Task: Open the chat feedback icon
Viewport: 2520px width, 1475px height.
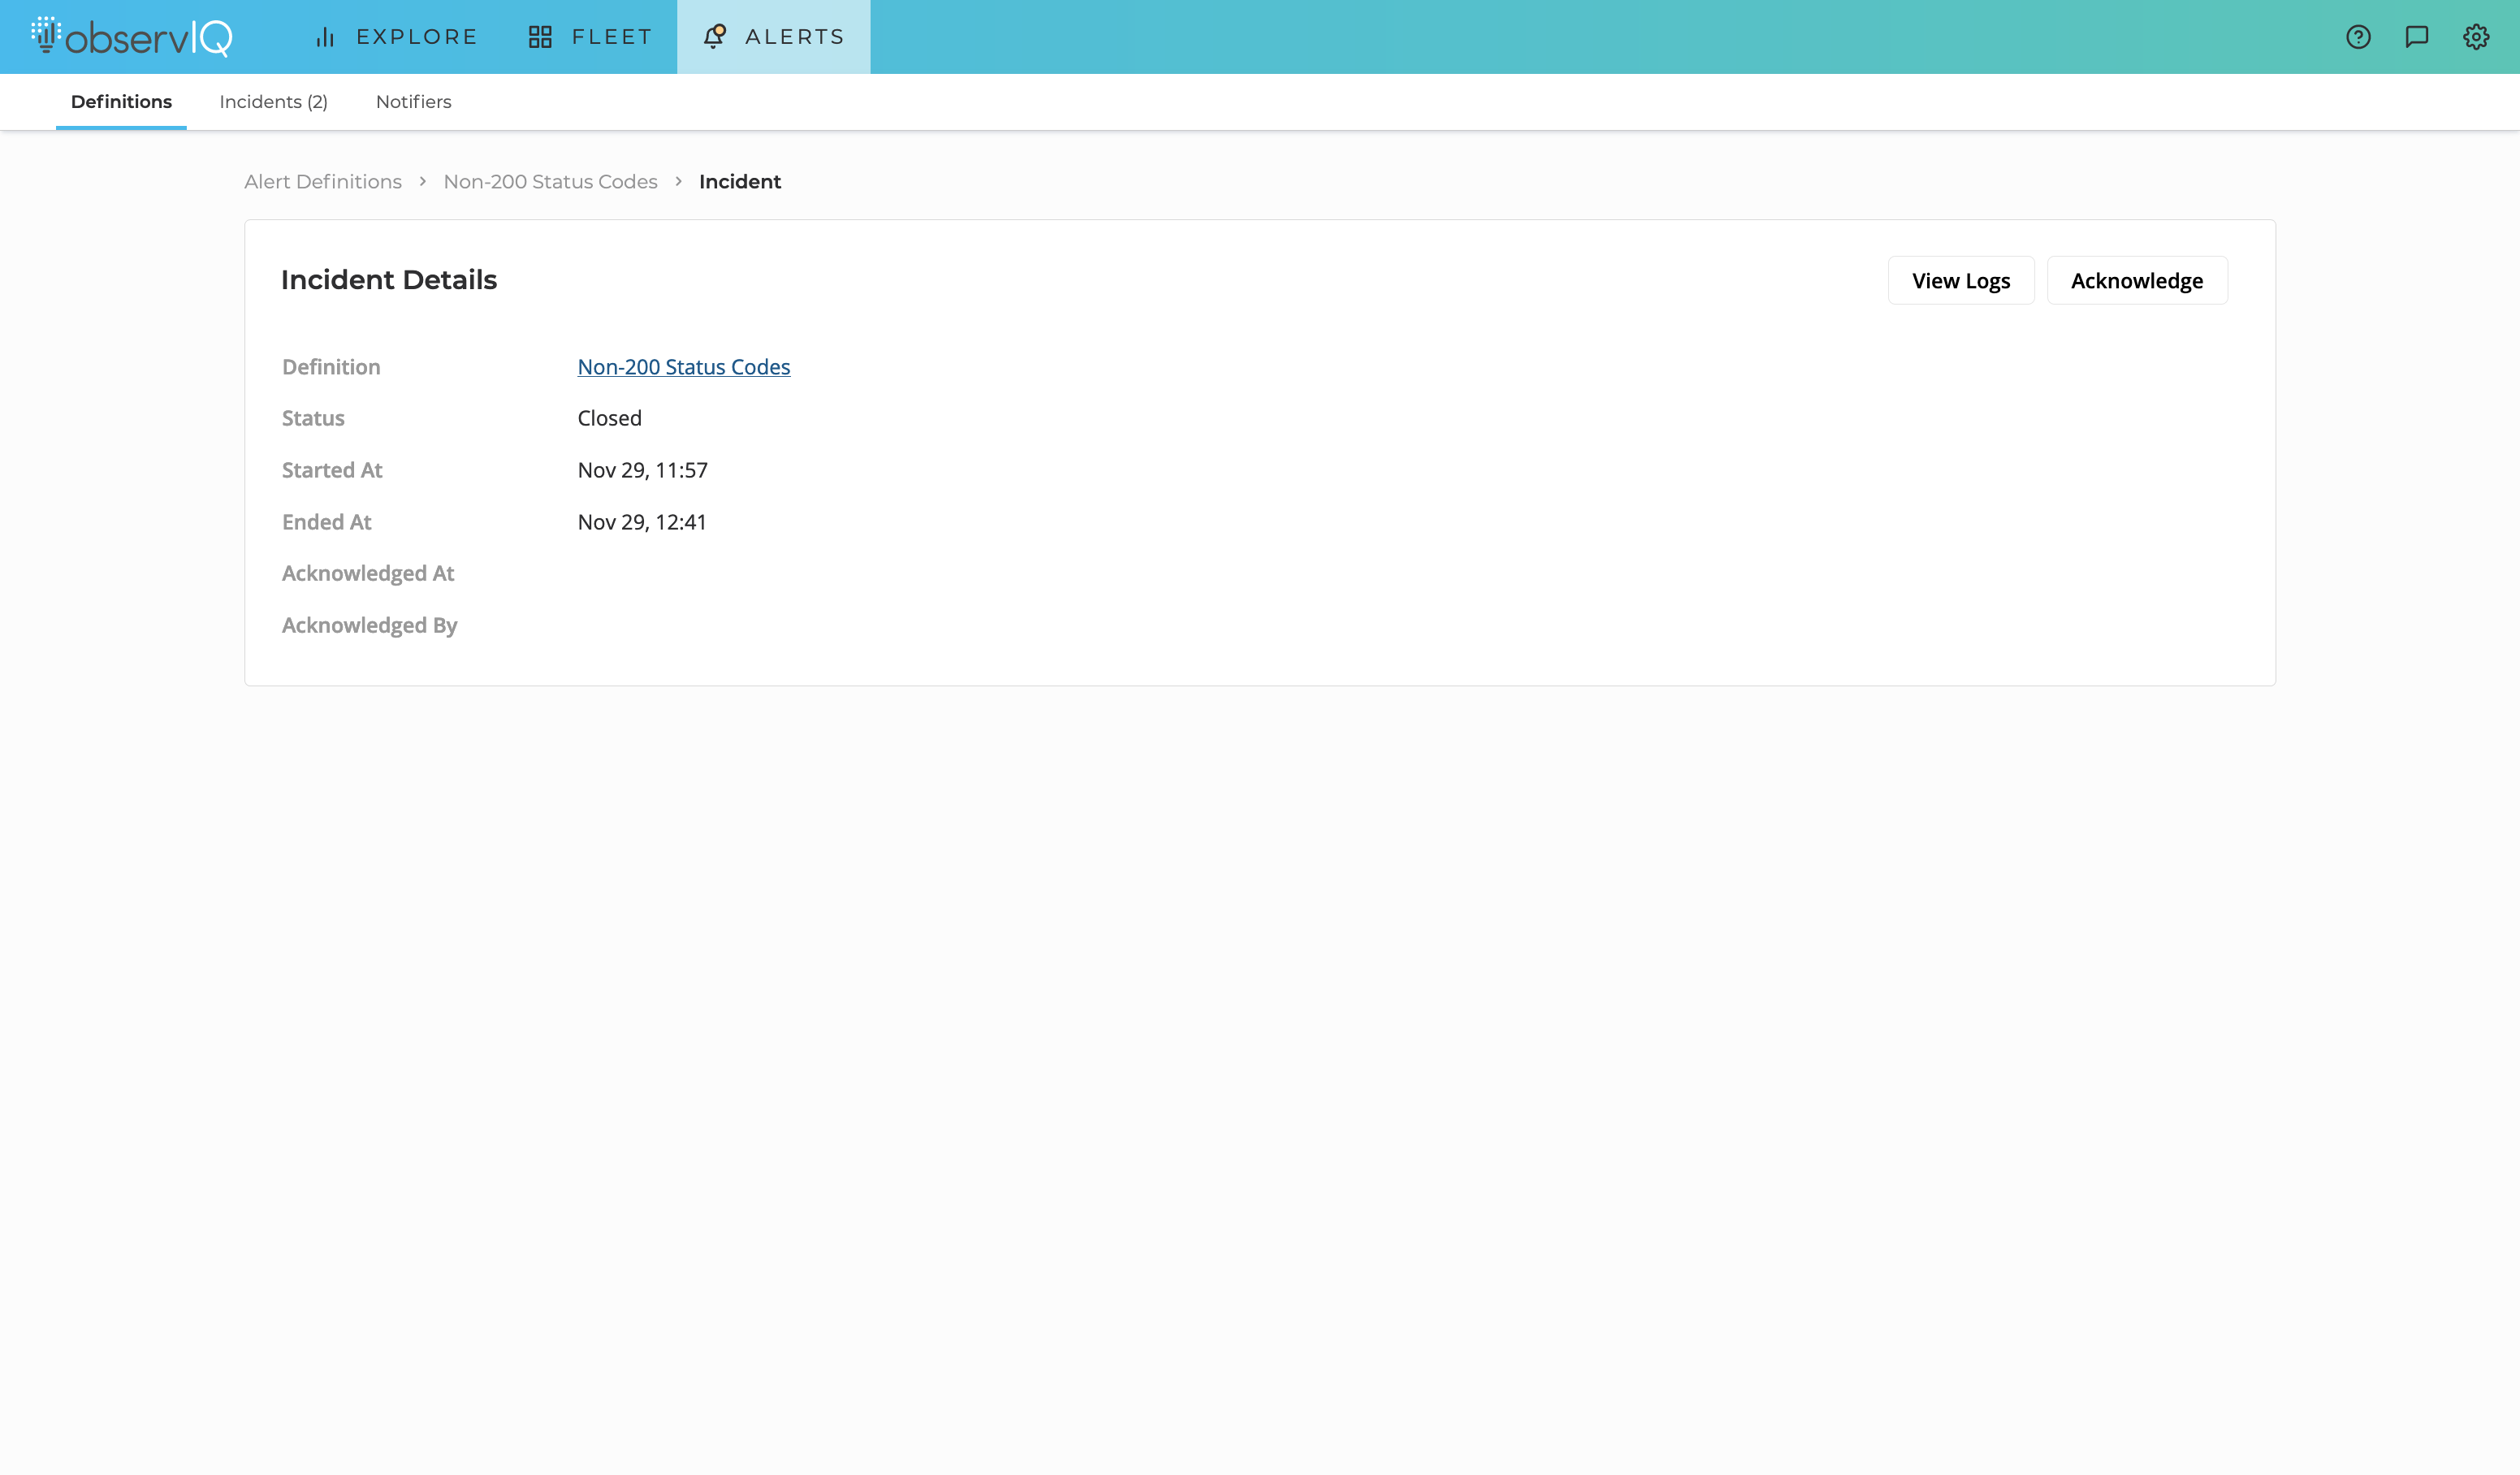Action: (2417, 37)
